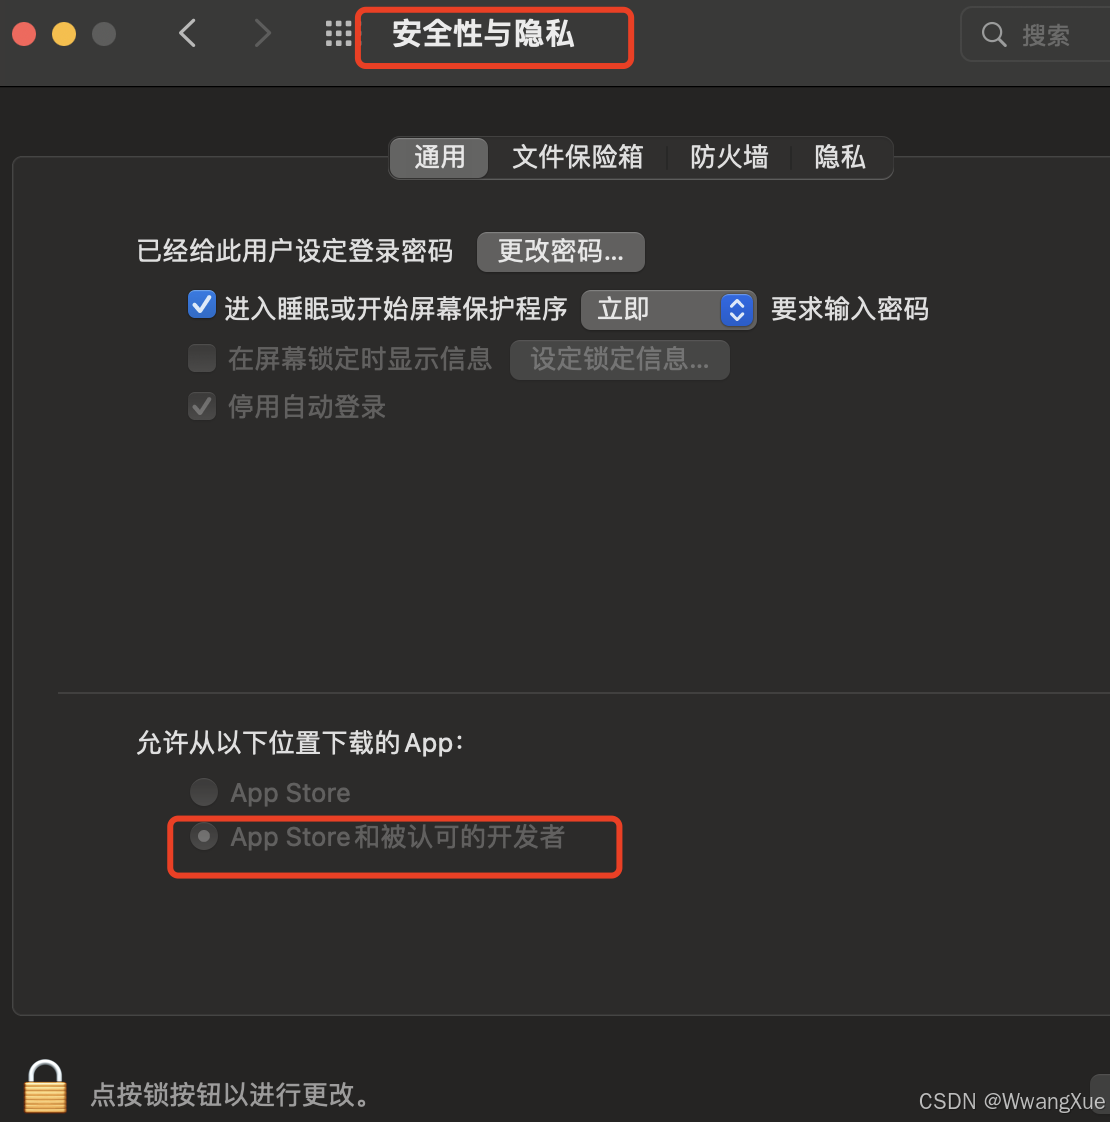Click the back navigation arrow
Viewport: 1110px width, 1122px height.
tap(188, 33)
